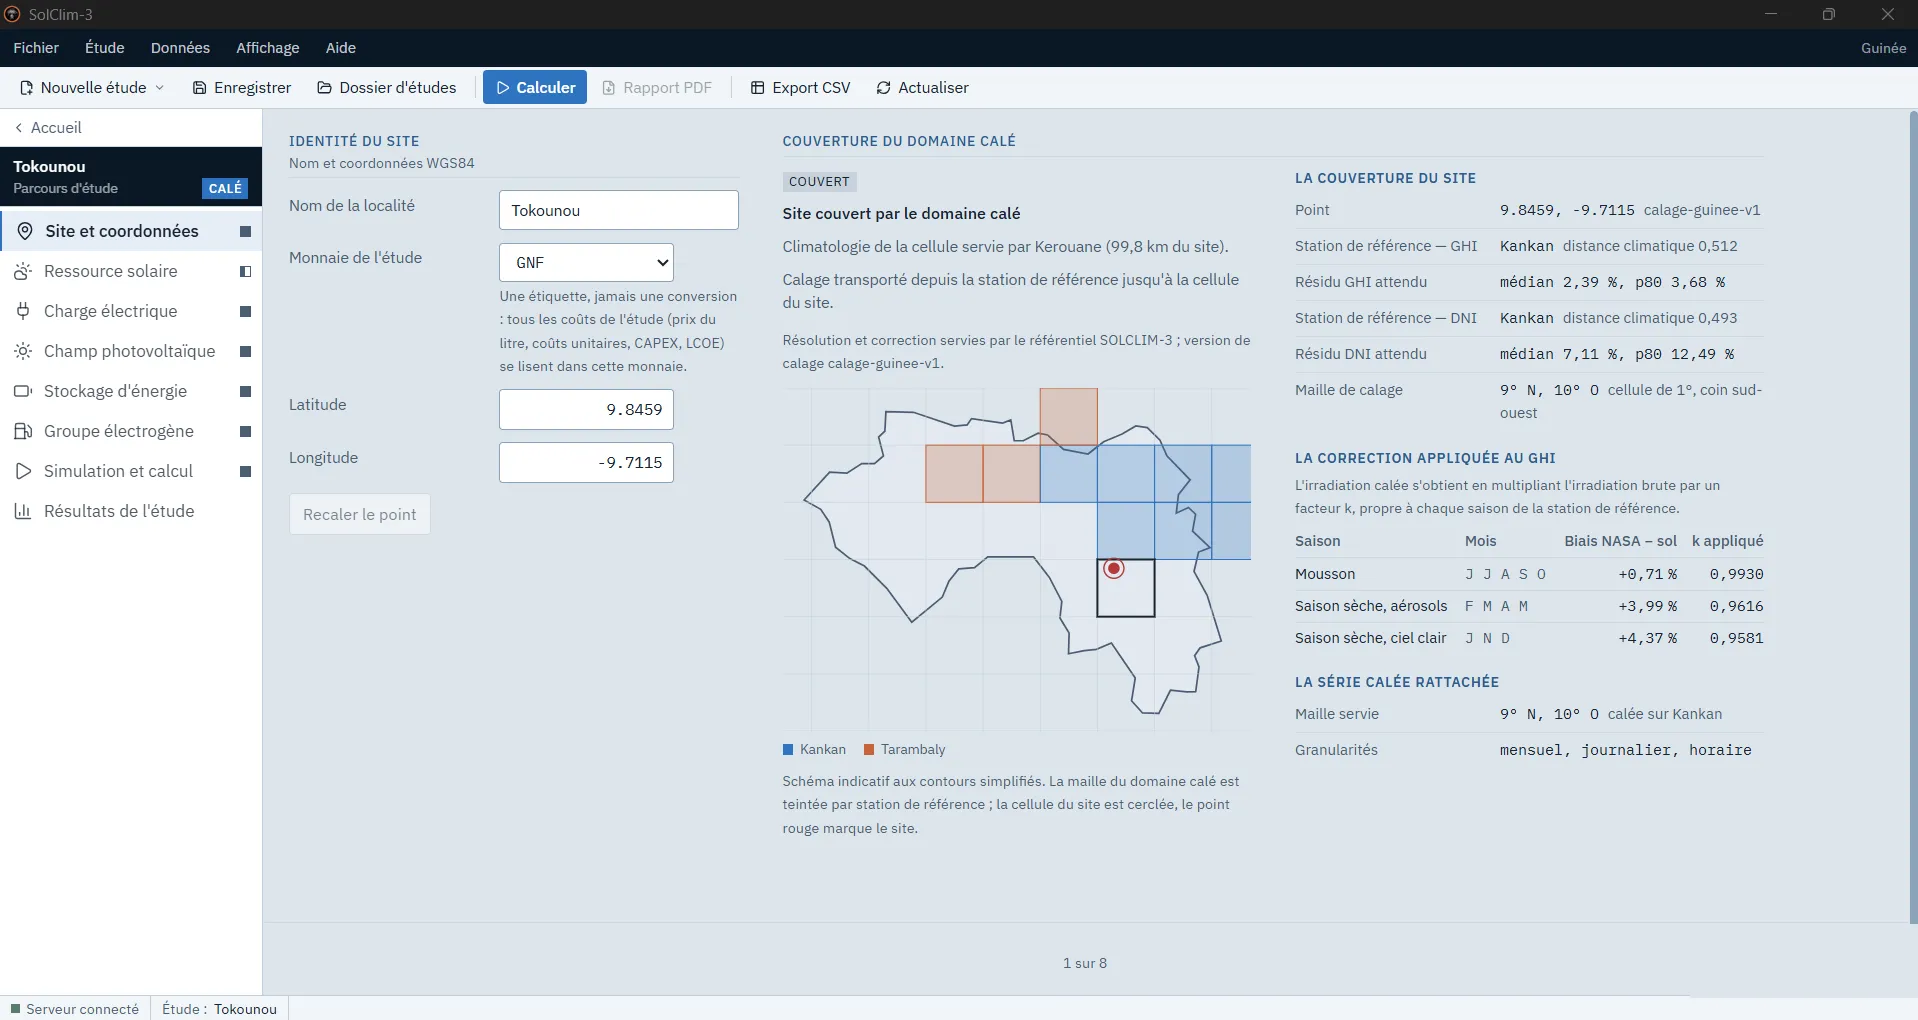The width and height of the screenshot is (1918, 1020).
Task: Click the point coordinates 9.8459, -9.7115 value
Action: click(1567, 210)
